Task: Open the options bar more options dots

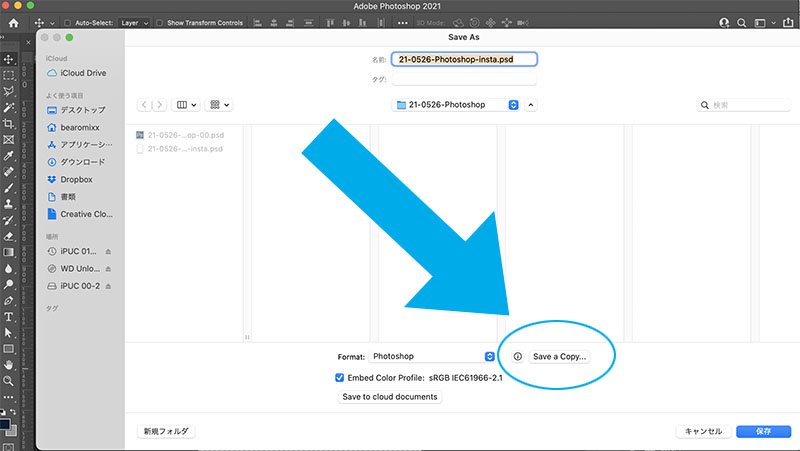Action: point(403,23)
